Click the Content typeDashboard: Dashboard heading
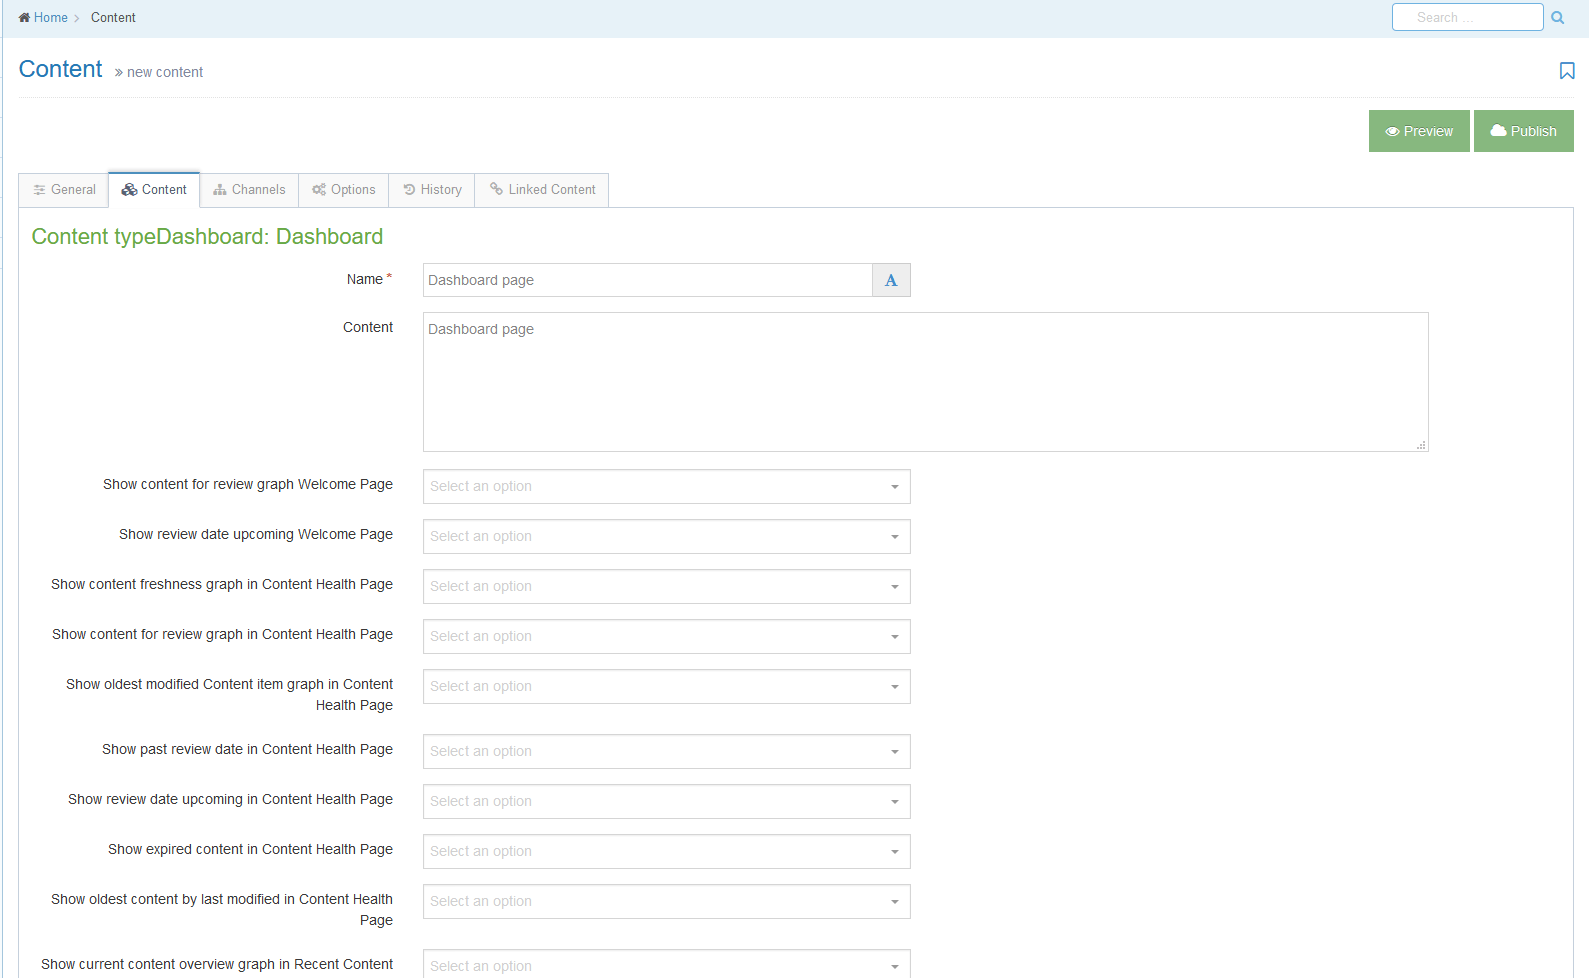The width and height of the screenshot is (1589, 978). [x=207, y=236]
